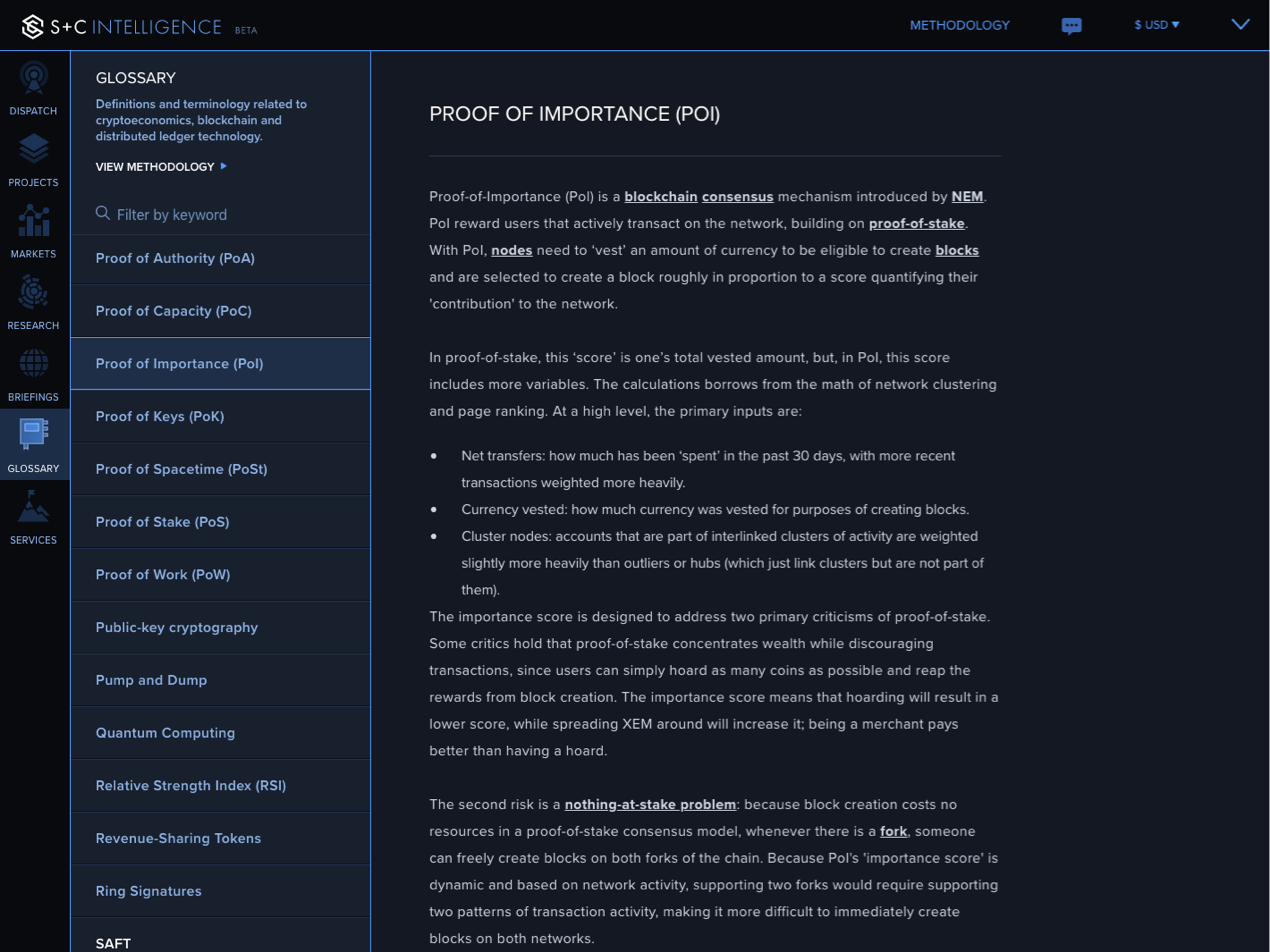The image size is (1270, 952).
Task: Select Relative Strength Index (RSI) entry
Action: click(220, 786)
